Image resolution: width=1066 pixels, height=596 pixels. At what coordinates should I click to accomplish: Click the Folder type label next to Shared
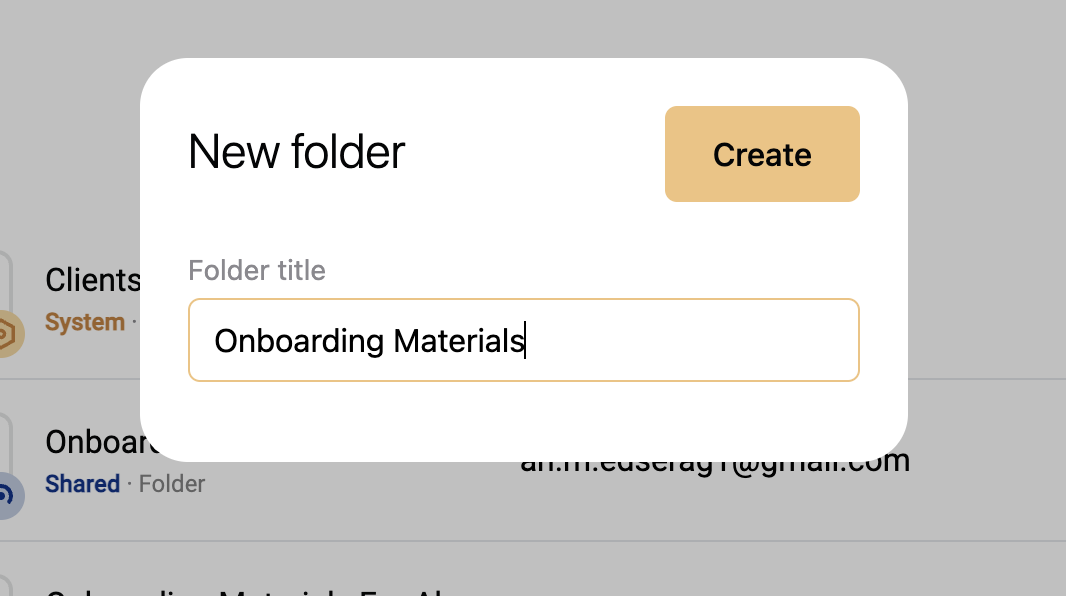click(x=172, y=484)
